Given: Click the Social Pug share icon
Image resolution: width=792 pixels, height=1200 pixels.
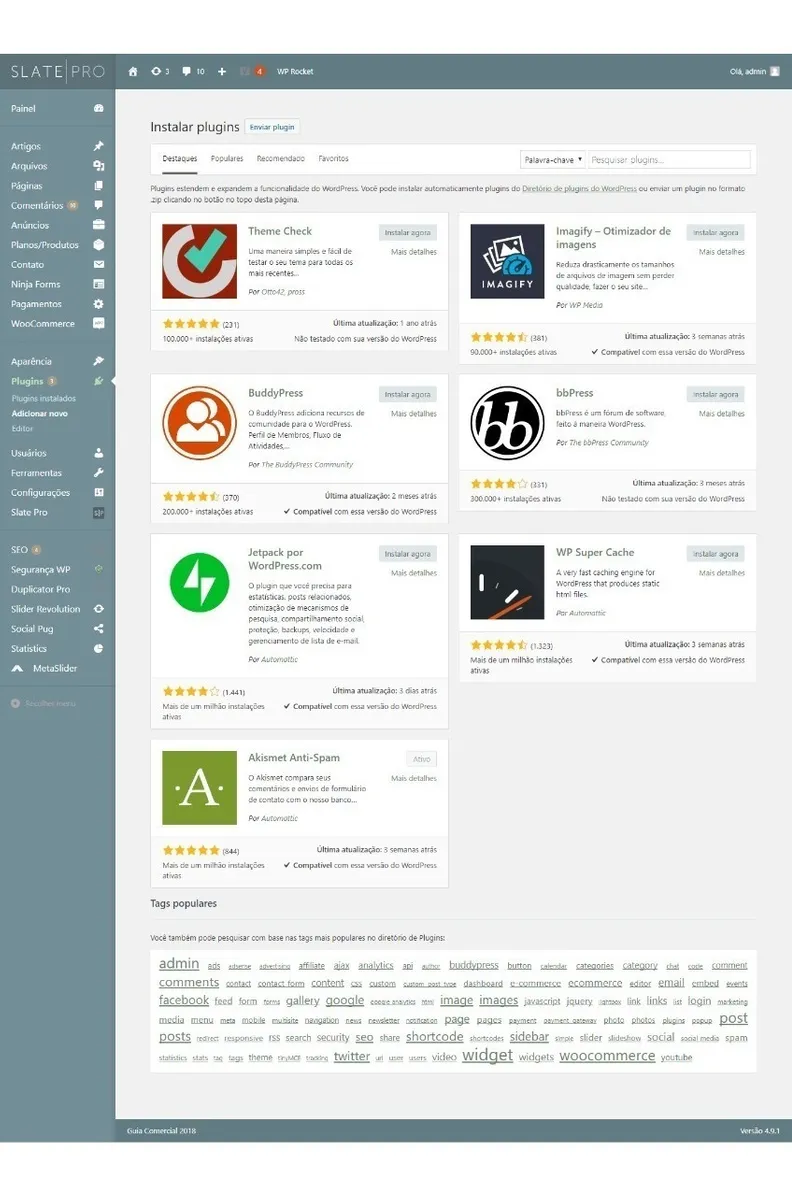Looking at the screenshot, I should coord(98,629).
